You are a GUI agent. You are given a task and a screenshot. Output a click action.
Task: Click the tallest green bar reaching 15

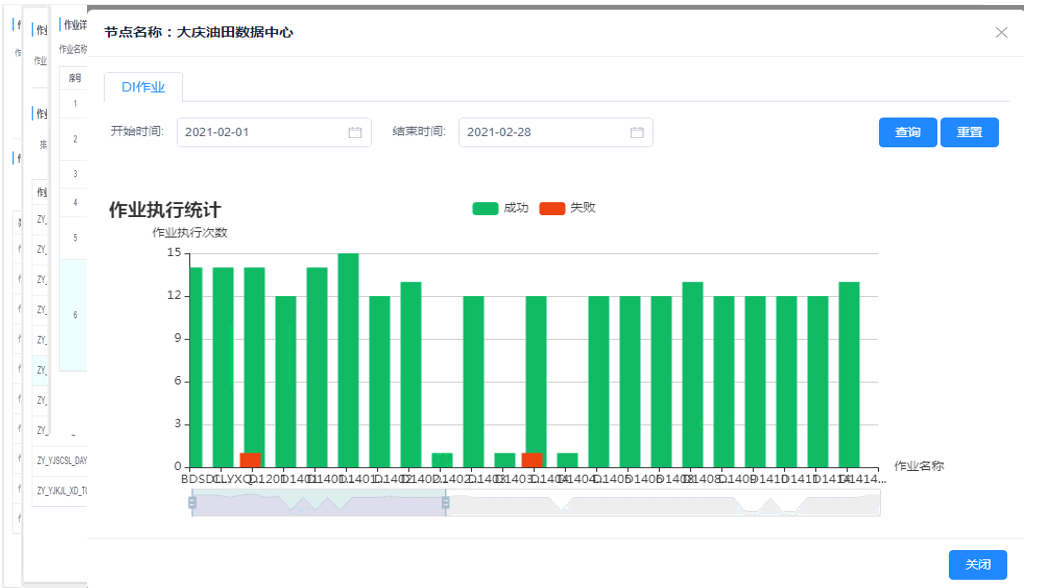point(348,359)
